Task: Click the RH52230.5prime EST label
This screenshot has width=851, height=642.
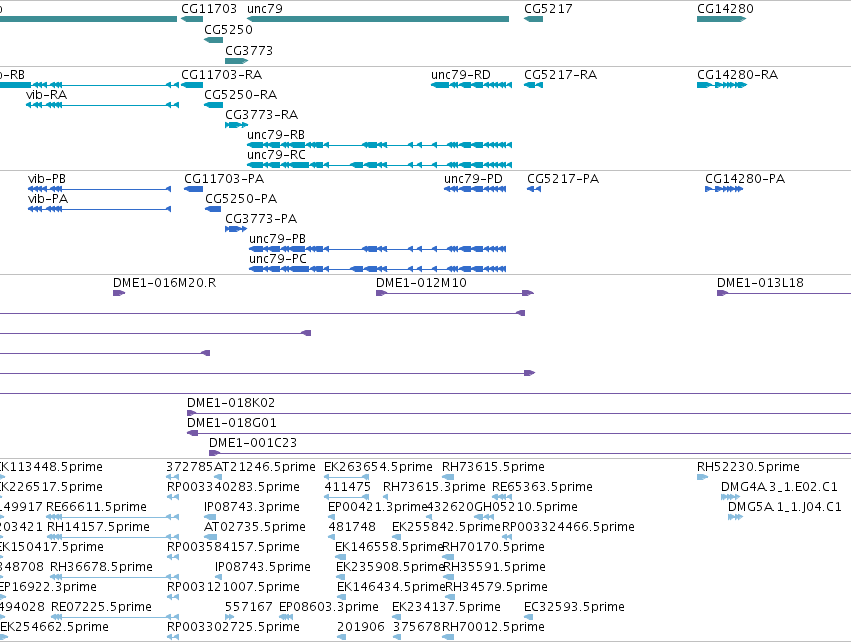Action: click(748, 467)
